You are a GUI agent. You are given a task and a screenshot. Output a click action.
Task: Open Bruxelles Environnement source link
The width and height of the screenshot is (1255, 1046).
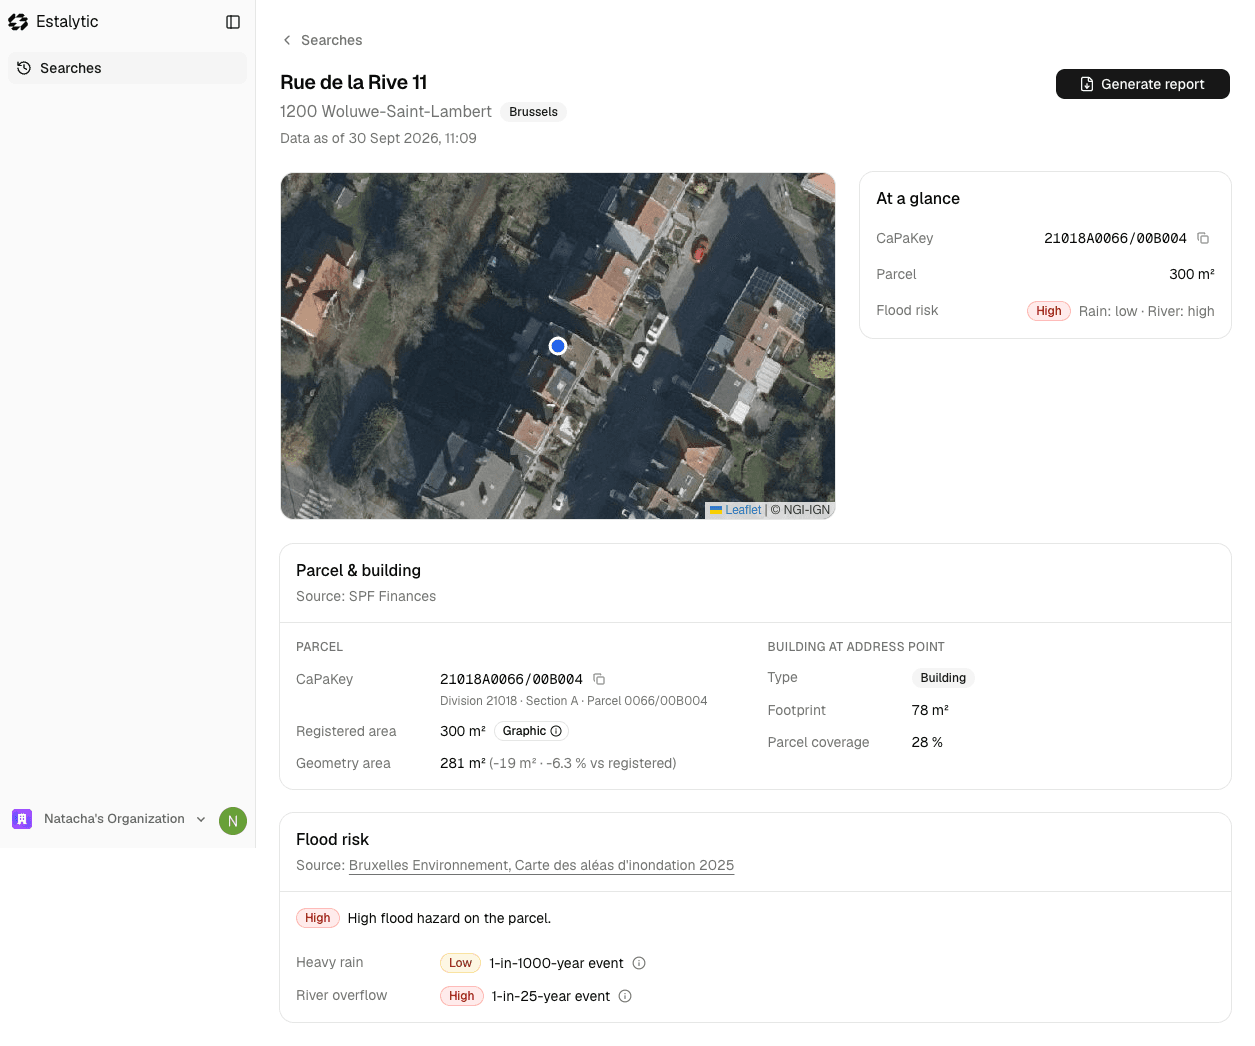pyautogui.click(x=541, y=865)
